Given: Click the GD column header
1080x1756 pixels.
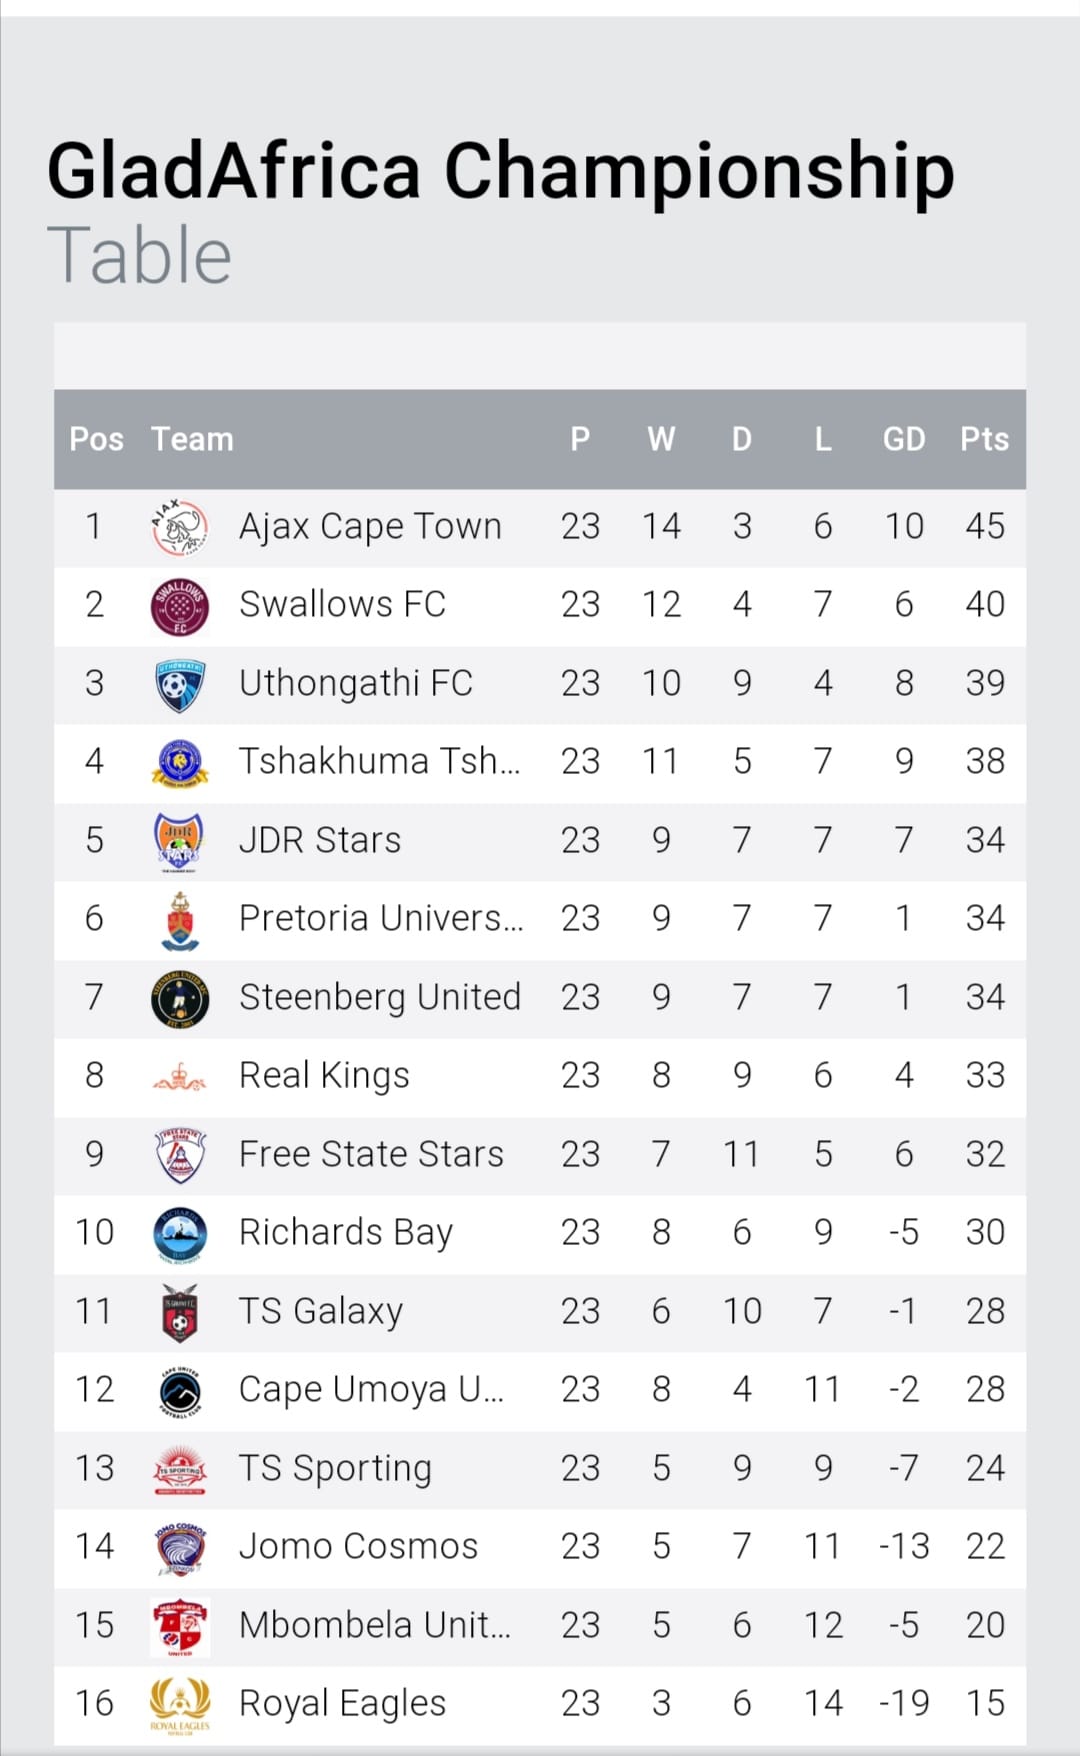Looking at the screenshot, I should pos(903,439).
